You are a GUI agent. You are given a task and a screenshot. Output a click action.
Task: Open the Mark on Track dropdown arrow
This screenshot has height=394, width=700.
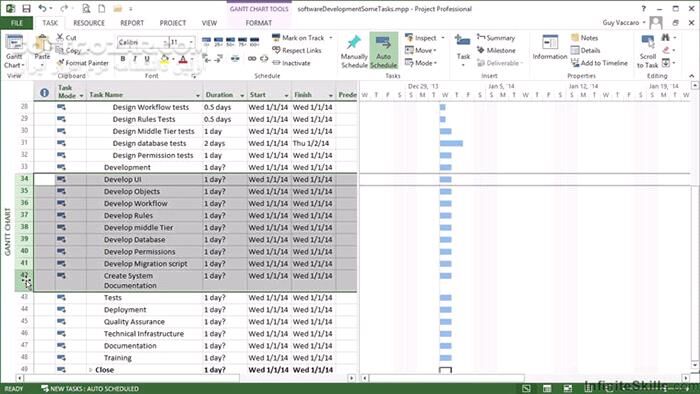331,38
